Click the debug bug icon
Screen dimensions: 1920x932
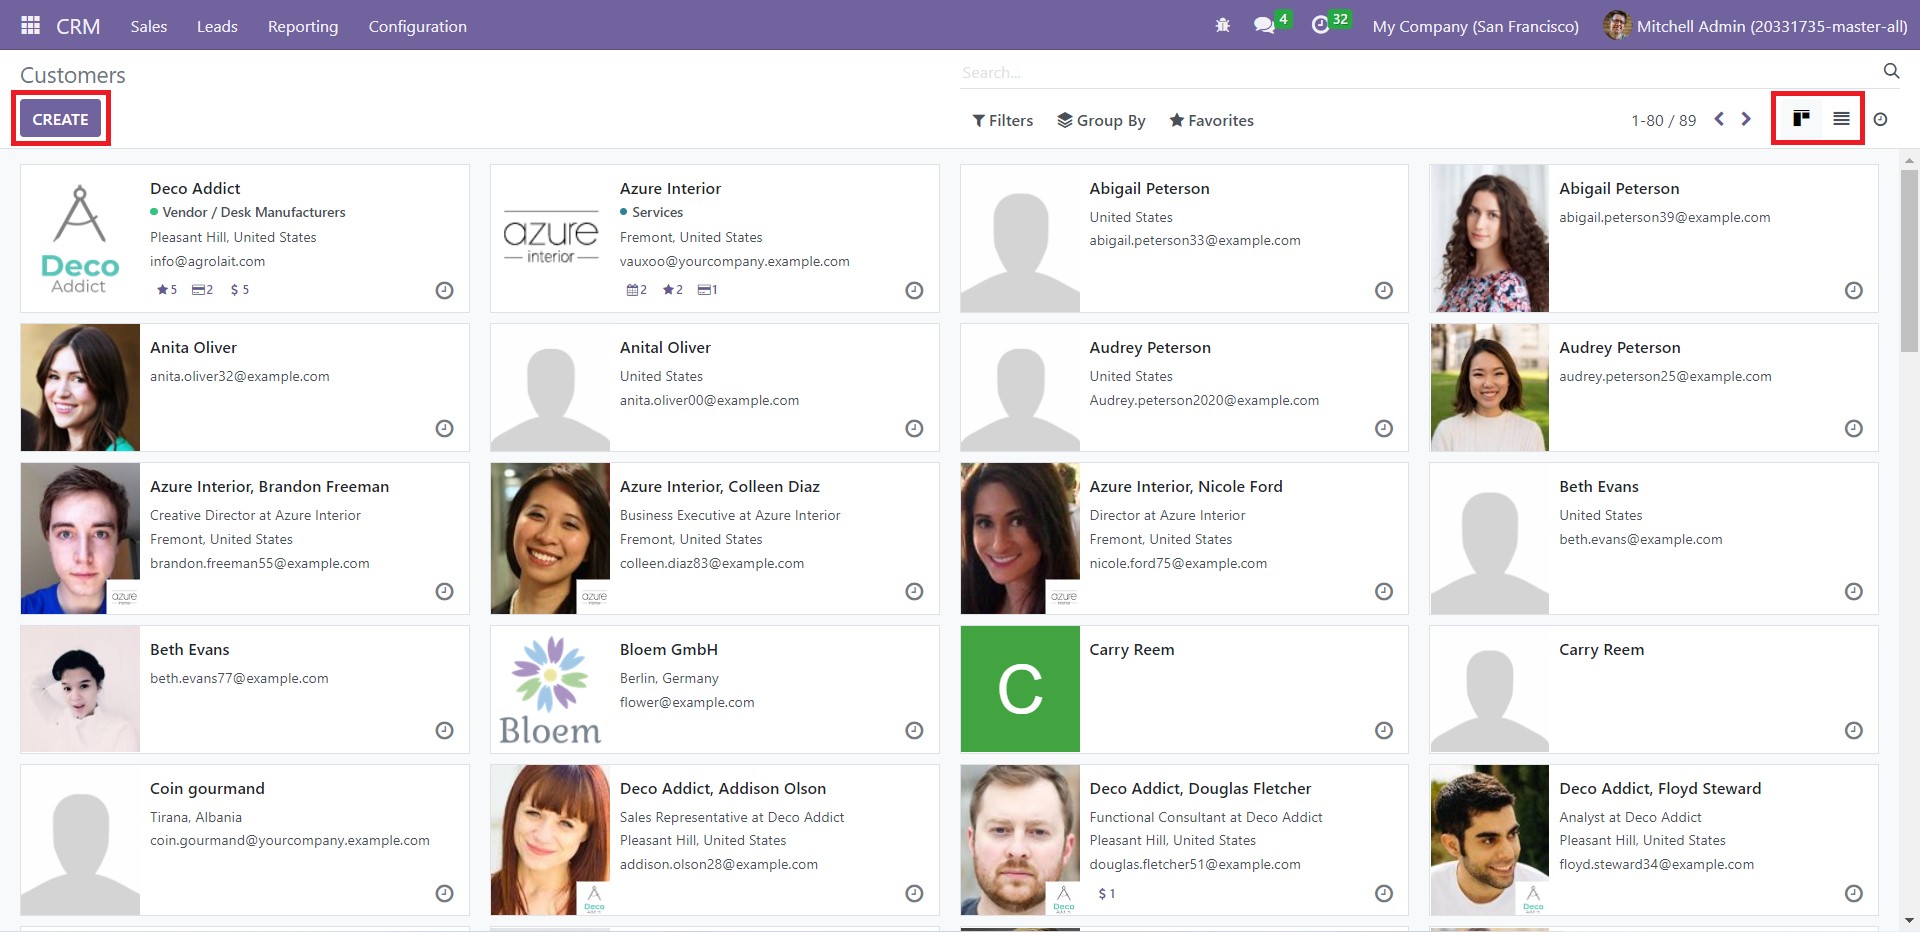1222,25
